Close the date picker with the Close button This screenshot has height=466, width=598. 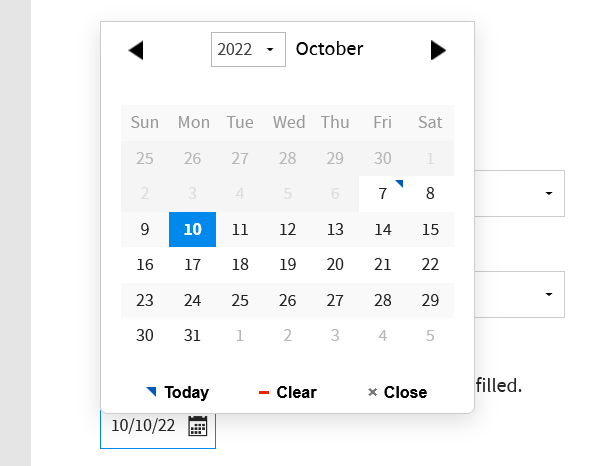[x=397, y=392]
